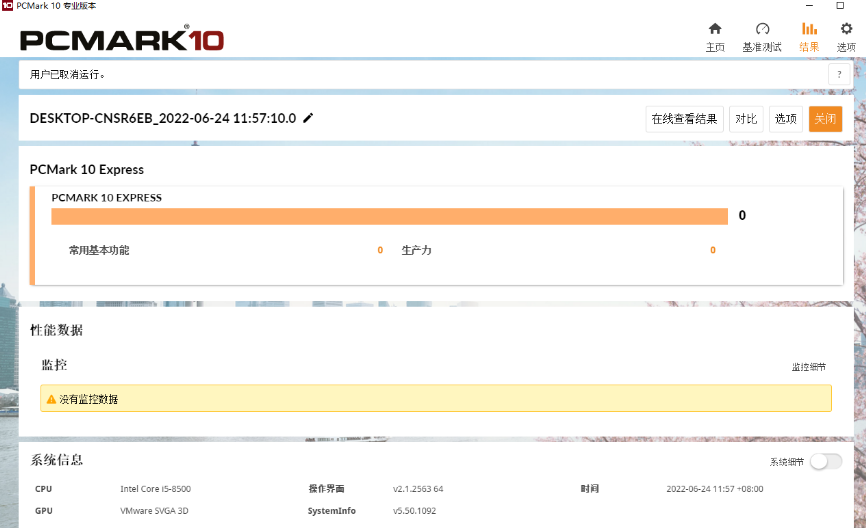Click the orange 关闭 button
Screen dimensions: 866x528
(825, 119)
